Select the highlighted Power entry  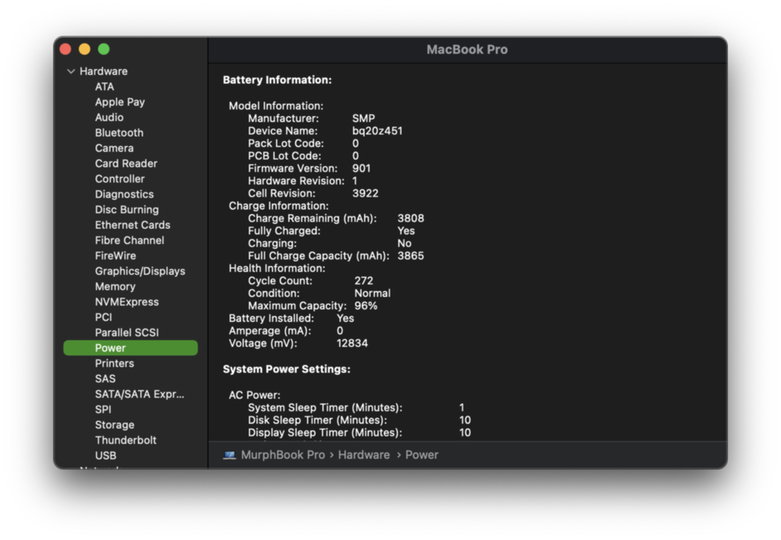130,348
